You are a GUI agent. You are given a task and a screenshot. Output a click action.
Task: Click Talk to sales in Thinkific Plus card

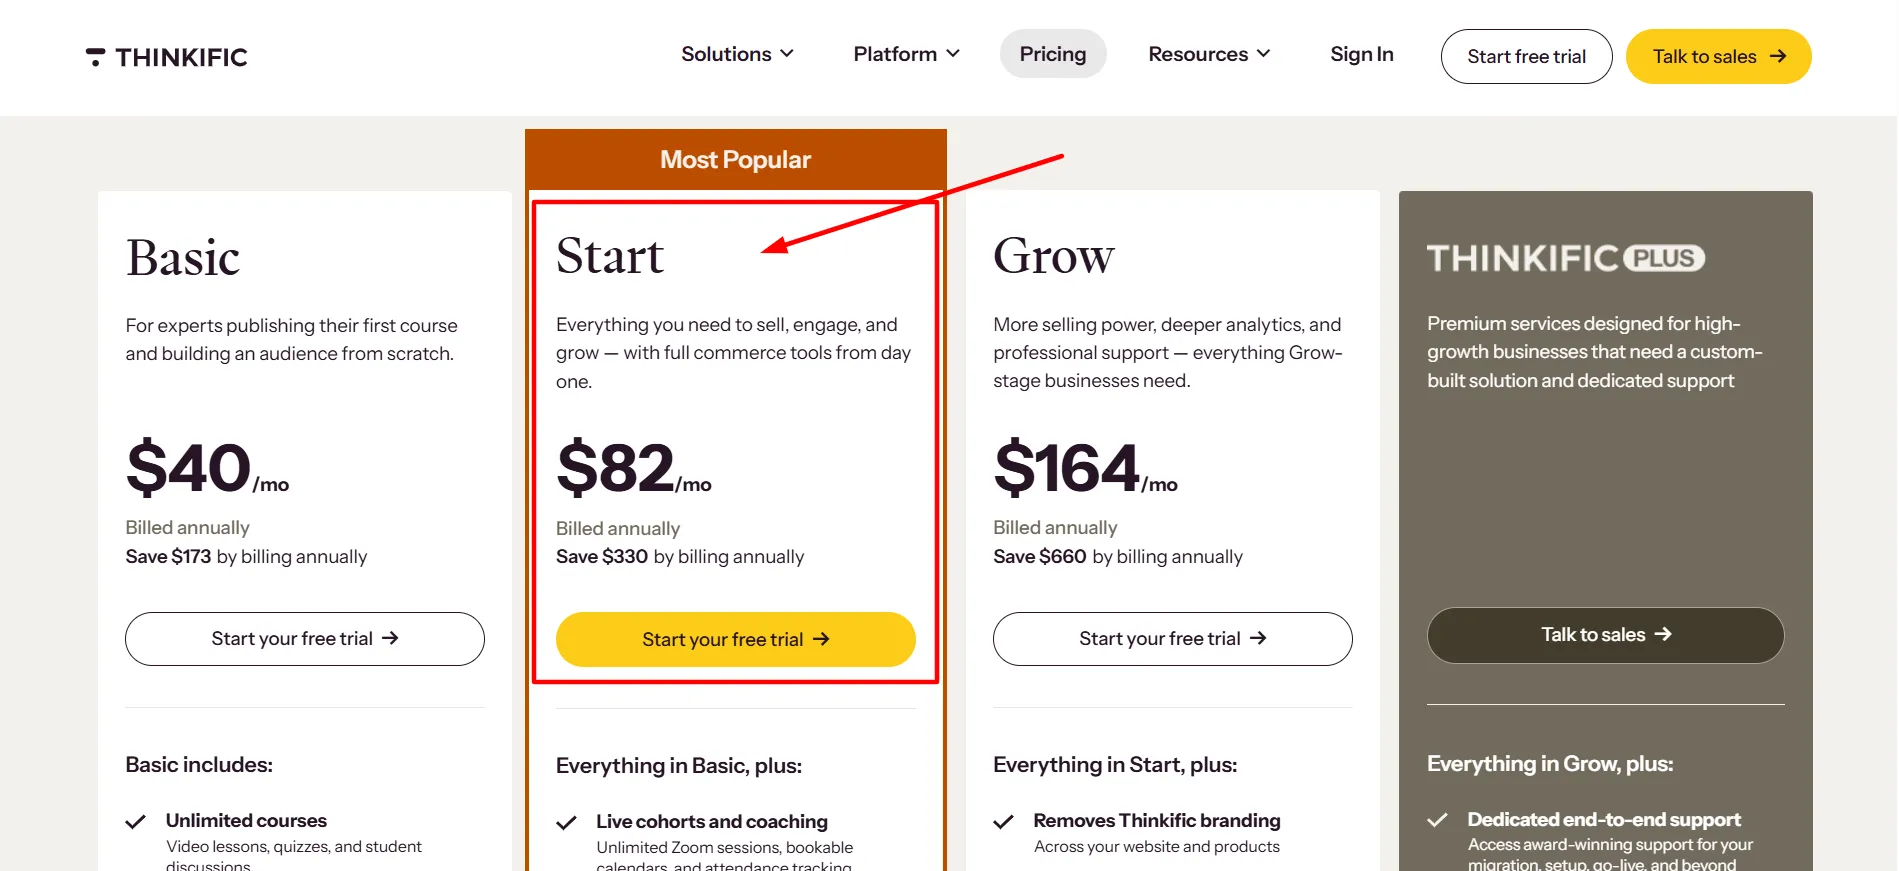[1606, 635]
